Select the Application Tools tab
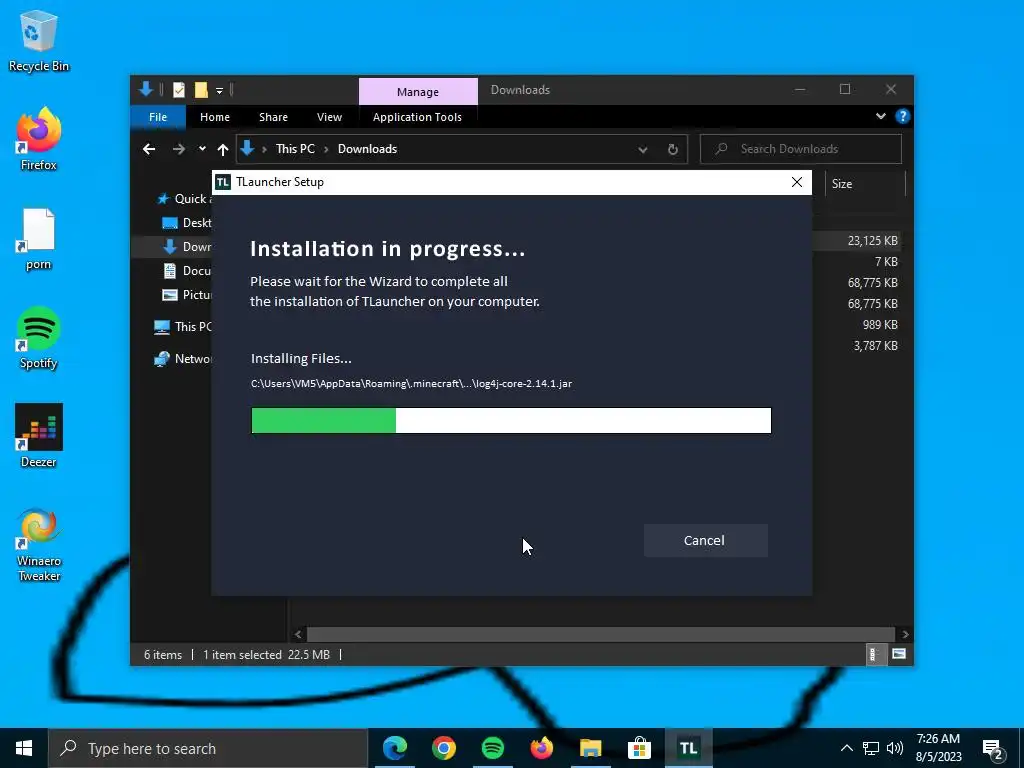 417,117
